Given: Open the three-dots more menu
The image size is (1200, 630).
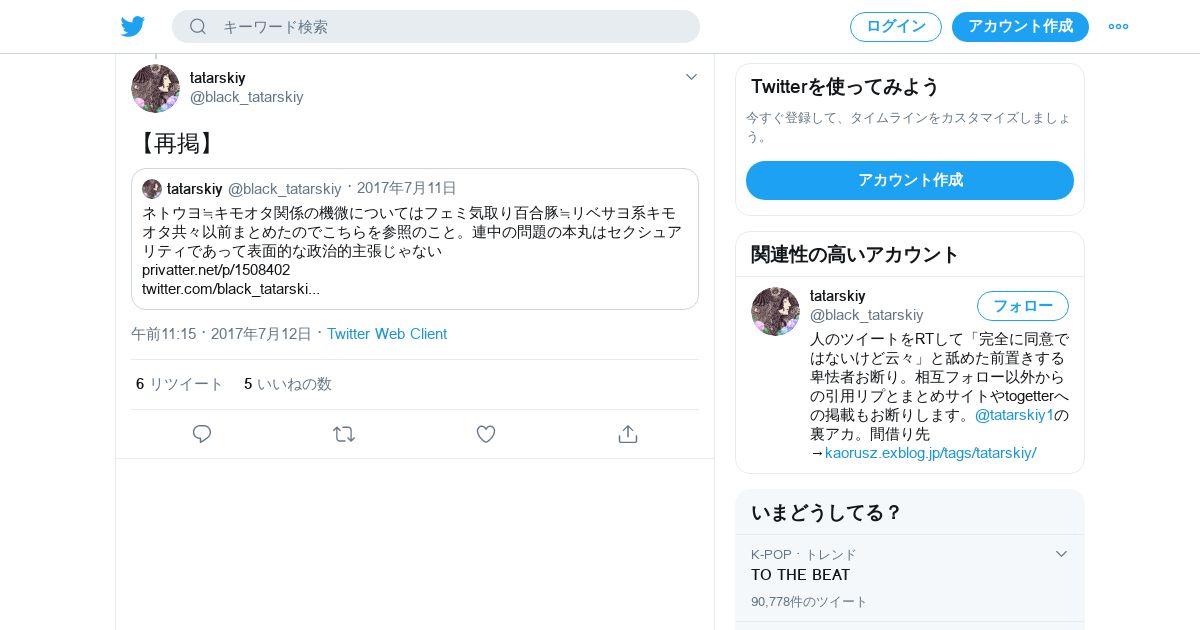Looking at the screenshot, I should point(1118,26).
